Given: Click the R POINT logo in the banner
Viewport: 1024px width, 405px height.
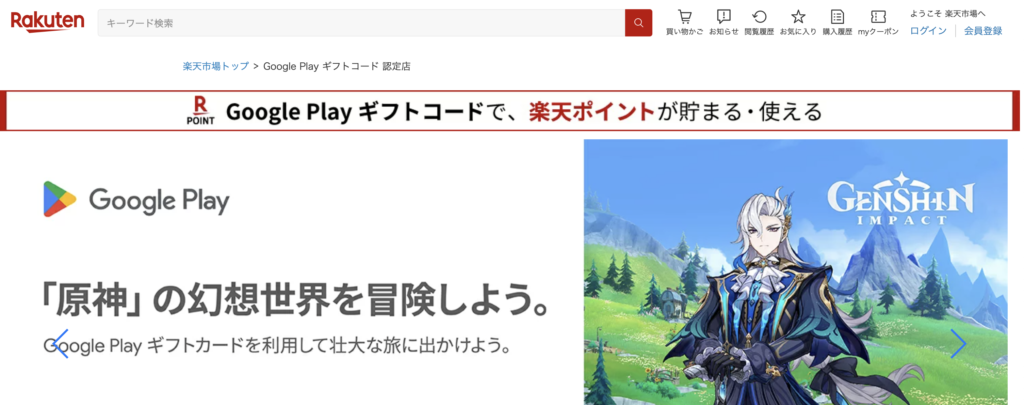Looking at the screenshot, I should click(201, 111).
